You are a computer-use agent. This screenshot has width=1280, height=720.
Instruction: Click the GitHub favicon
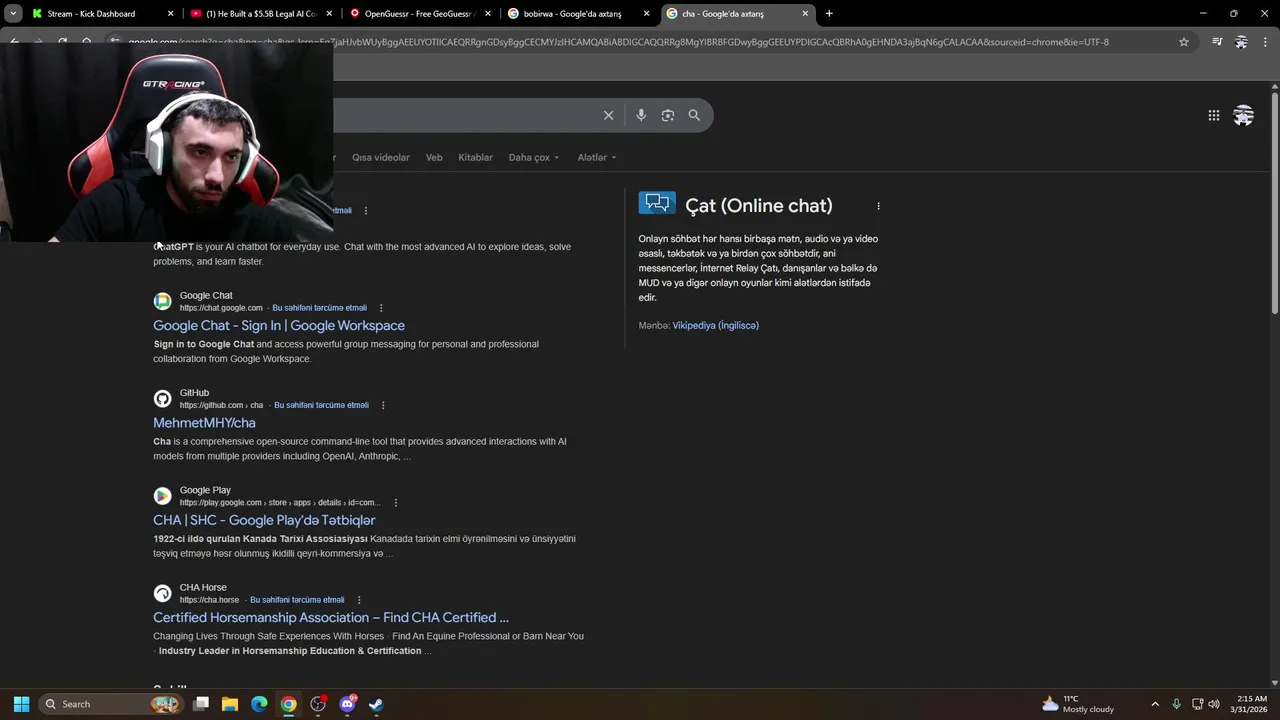click(x=162, y=399)
